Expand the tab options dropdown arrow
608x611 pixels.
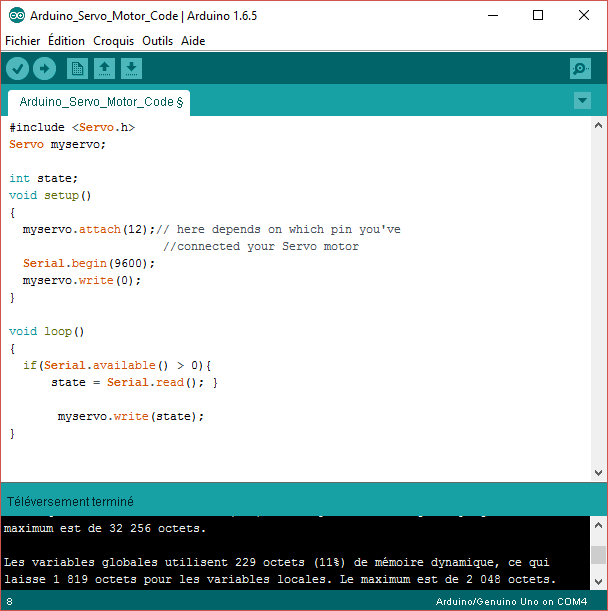(x=582, y=101)
